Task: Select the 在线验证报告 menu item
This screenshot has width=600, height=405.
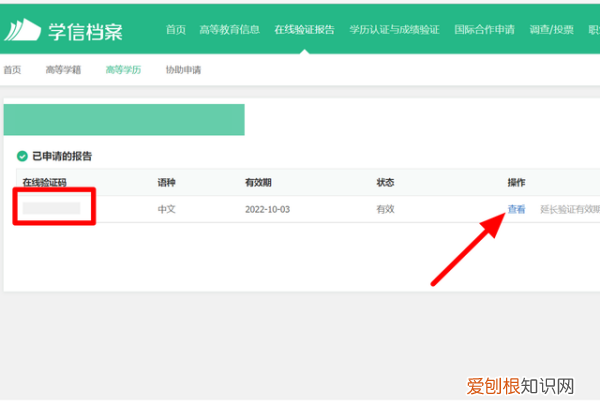Action: coord(304,29)
